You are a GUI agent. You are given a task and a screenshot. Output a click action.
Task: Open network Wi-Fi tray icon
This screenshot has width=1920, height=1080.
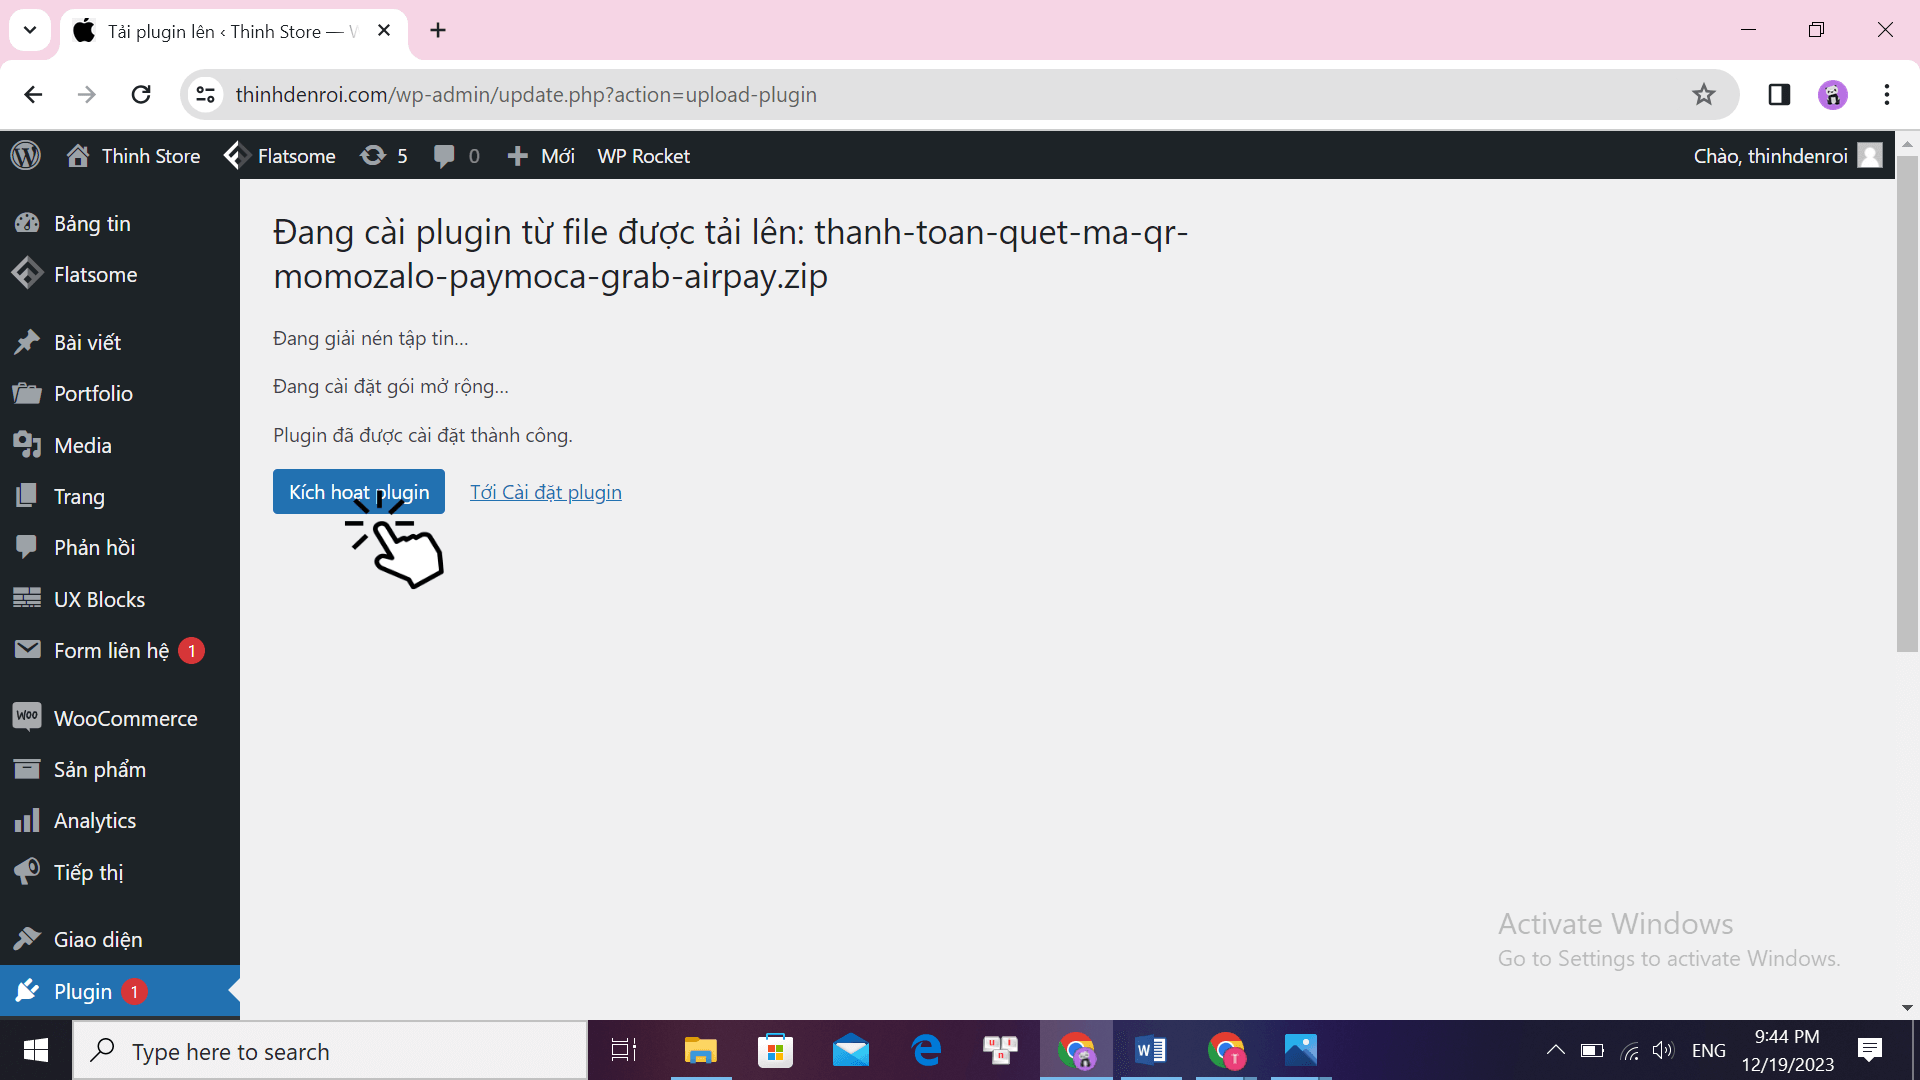tap(1630, 1050)
